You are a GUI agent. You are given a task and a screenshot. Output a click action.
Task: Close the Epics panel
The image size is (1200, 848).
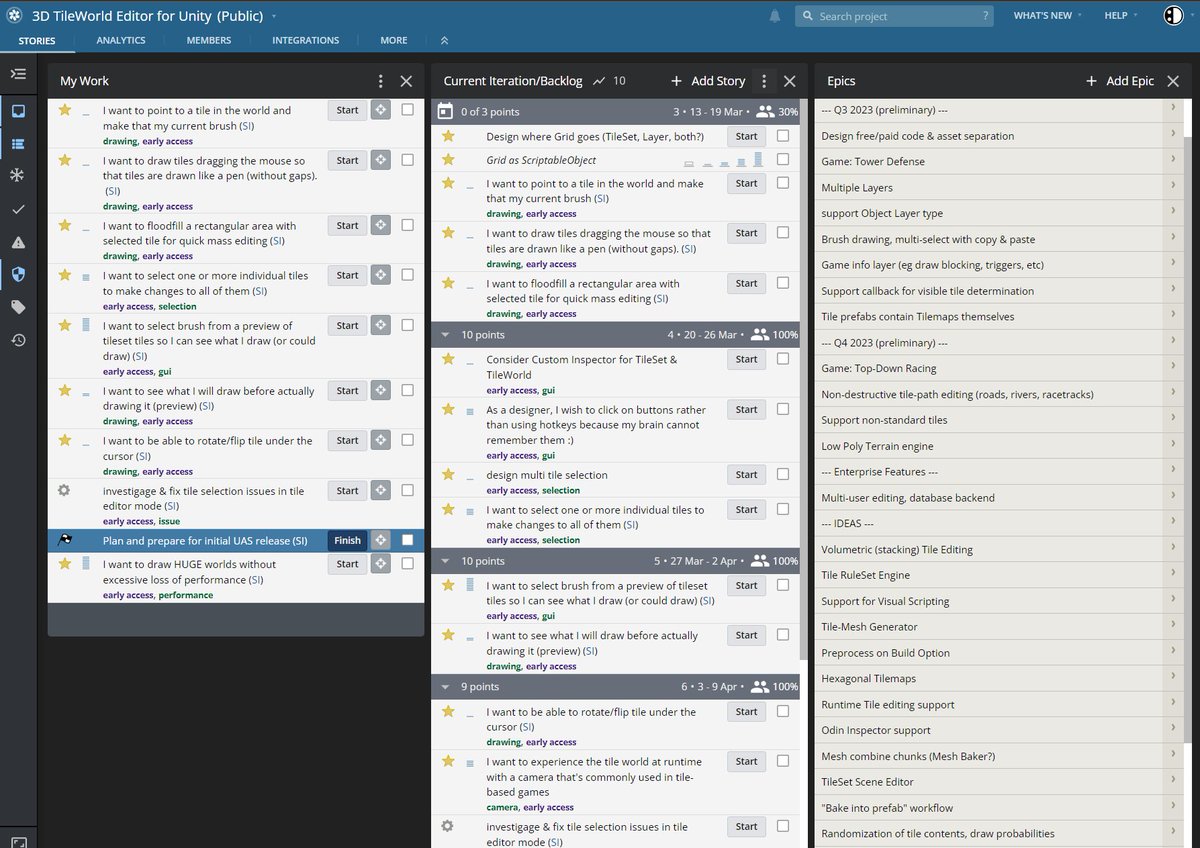pos(1174,81)
